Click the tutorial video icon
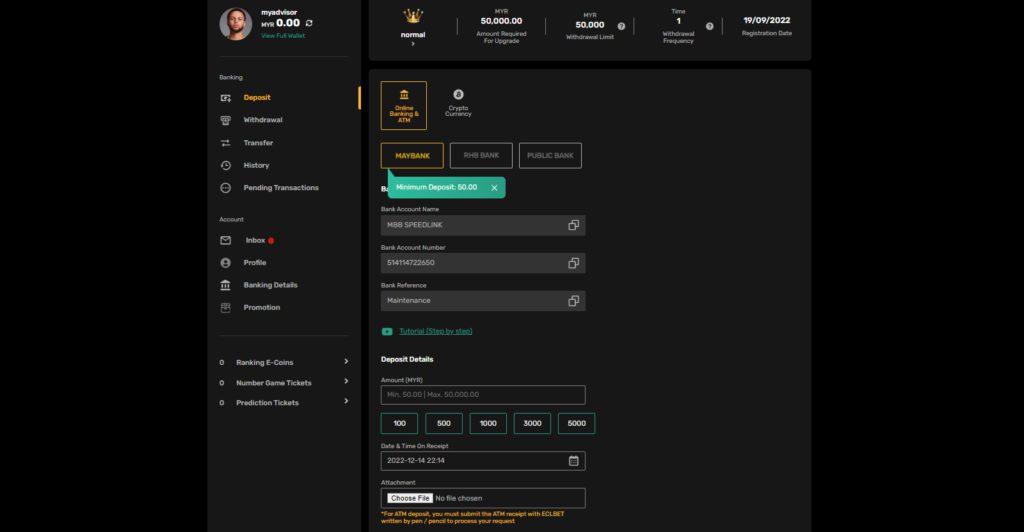Viewport: 1024px width, 532px height. (x=387, y=332)
